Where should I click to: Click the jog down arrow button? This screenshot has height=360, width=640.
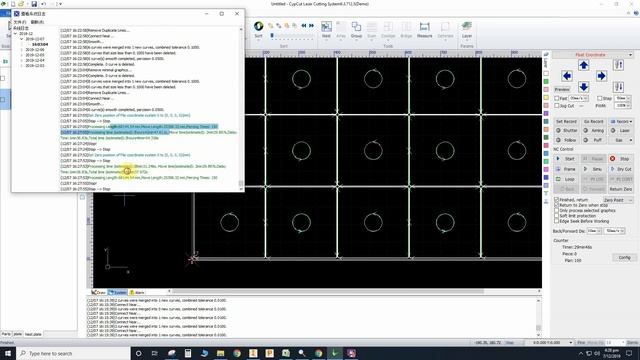584,87
